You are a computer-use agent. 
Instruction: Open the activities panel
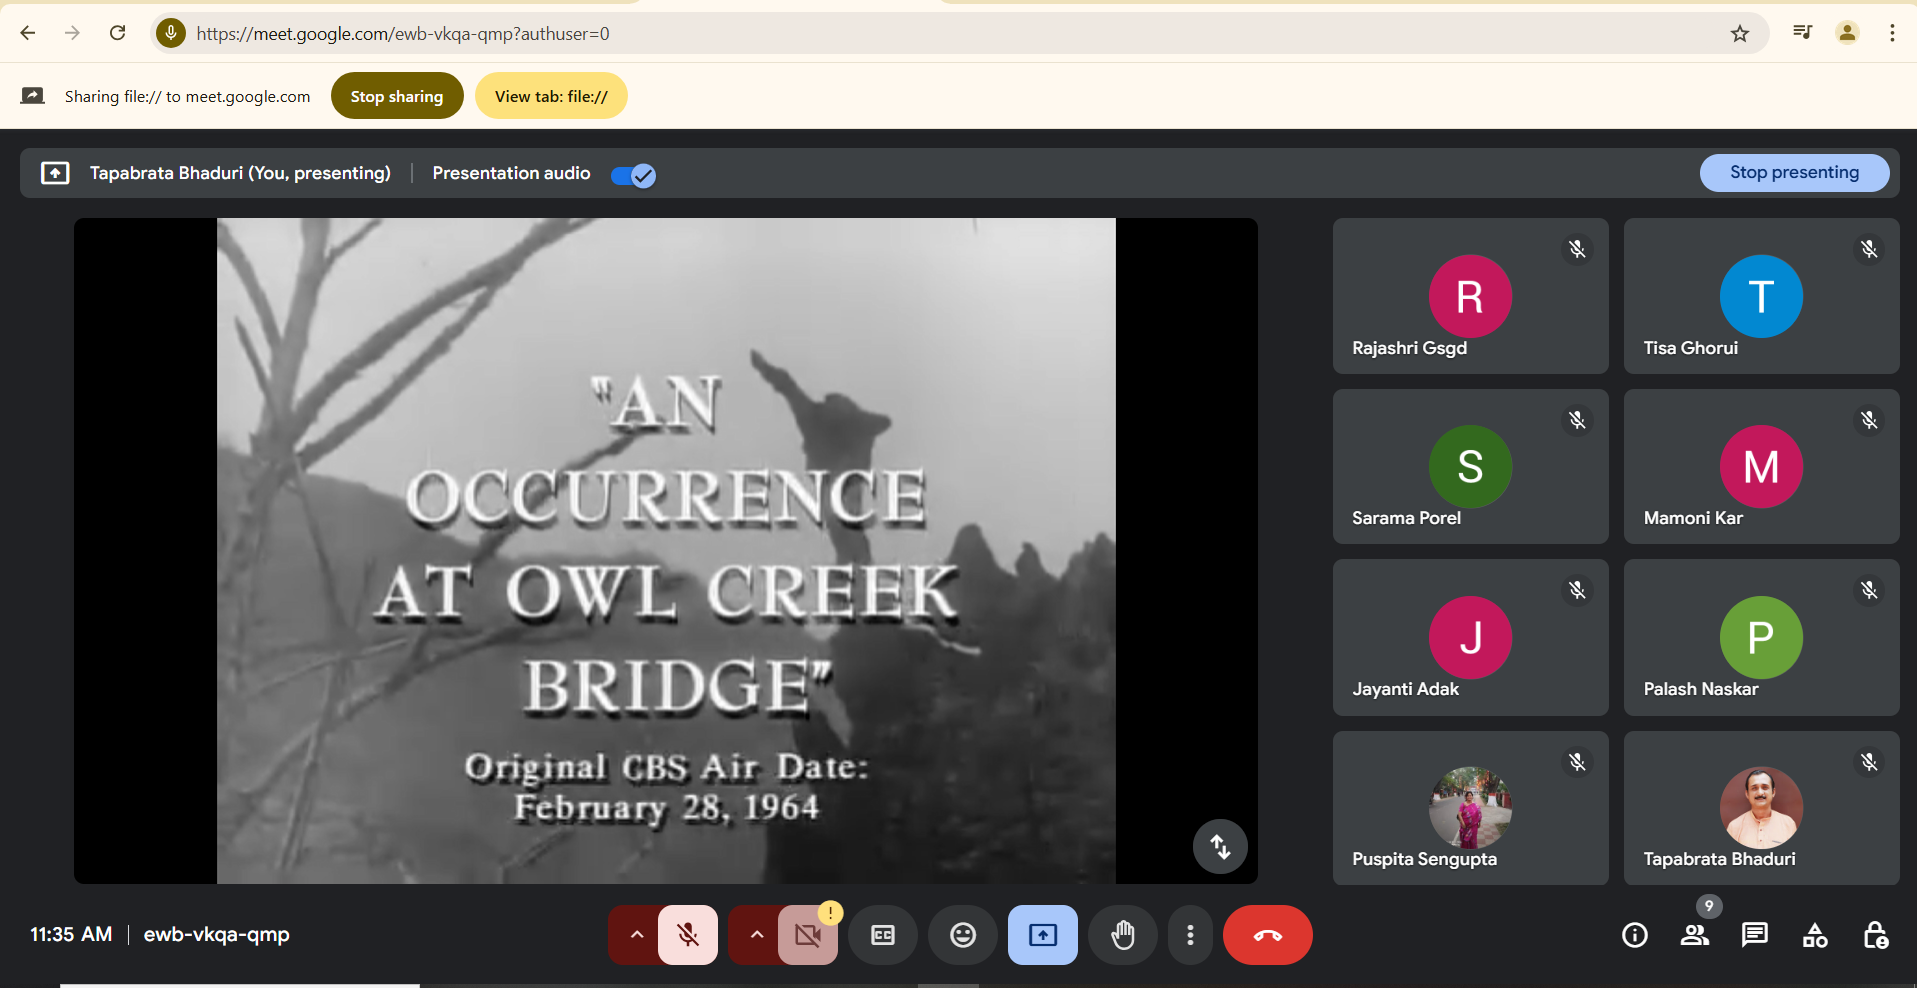tap(1815, 935)
